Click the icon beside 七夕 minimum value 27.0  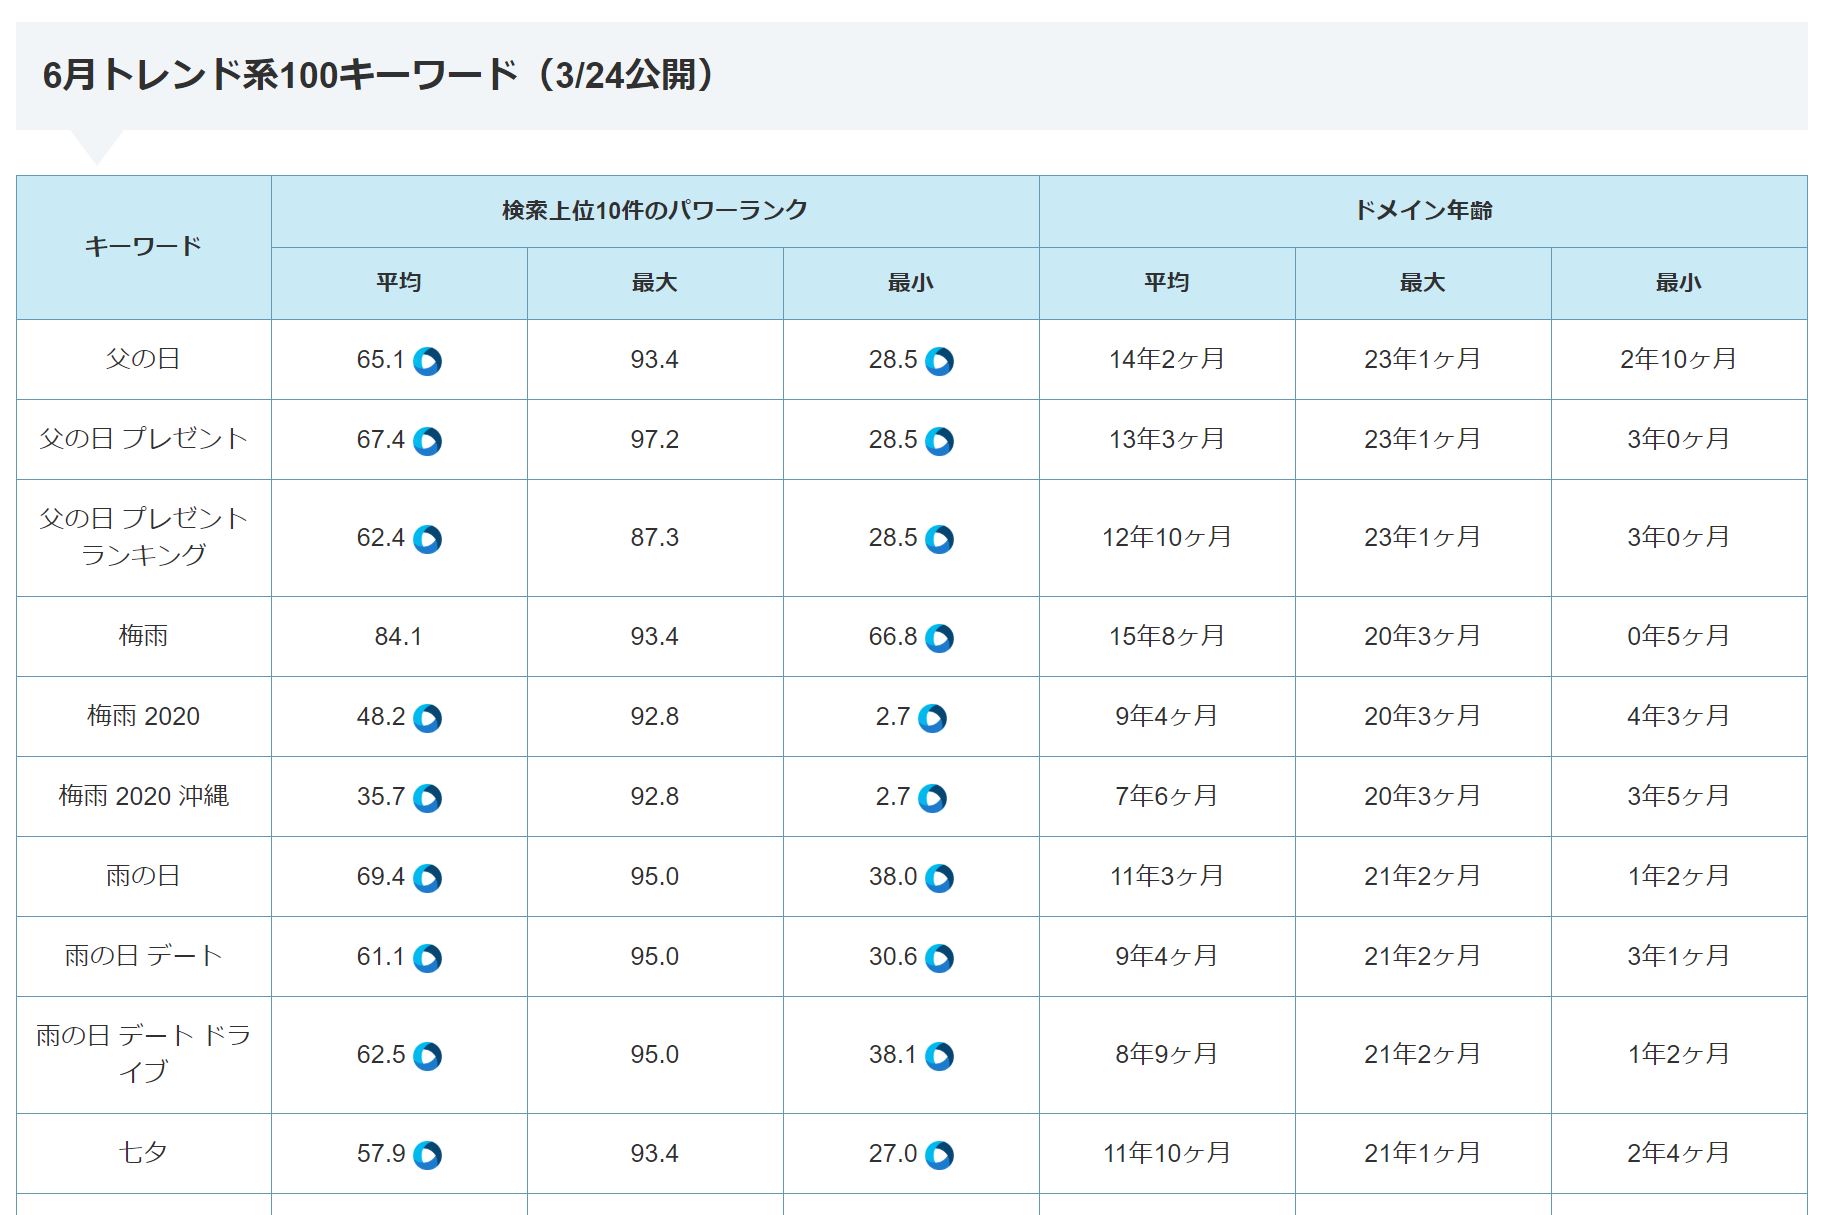939,1155
